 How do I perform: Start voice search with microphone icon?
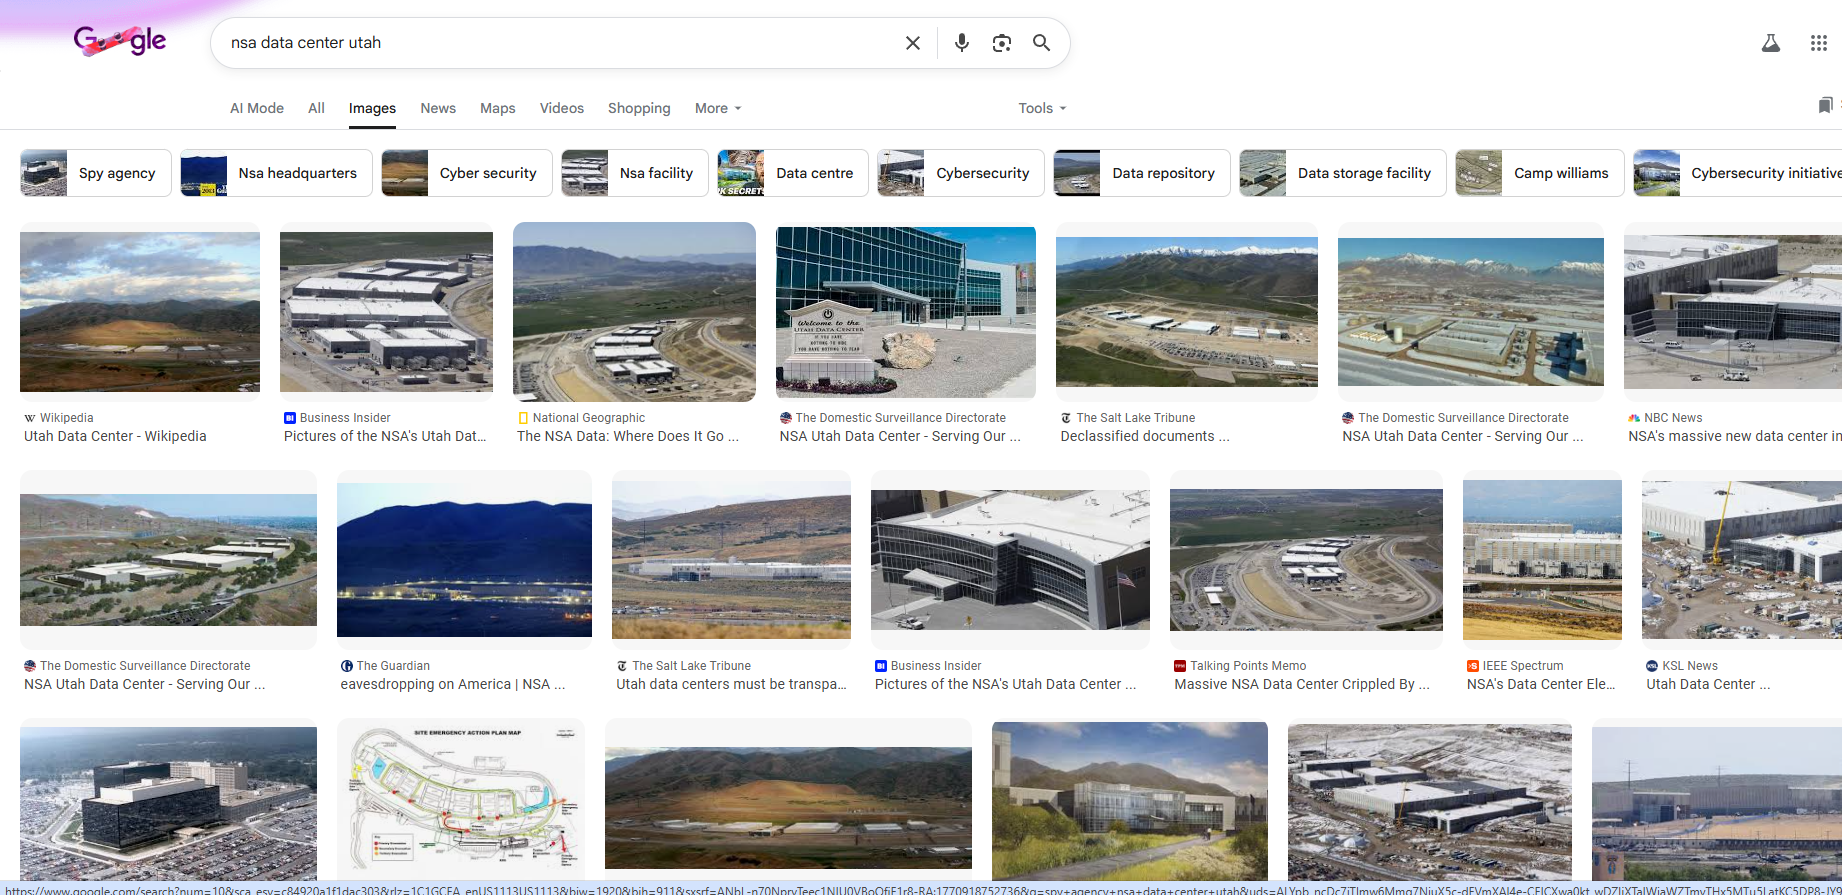962,43
